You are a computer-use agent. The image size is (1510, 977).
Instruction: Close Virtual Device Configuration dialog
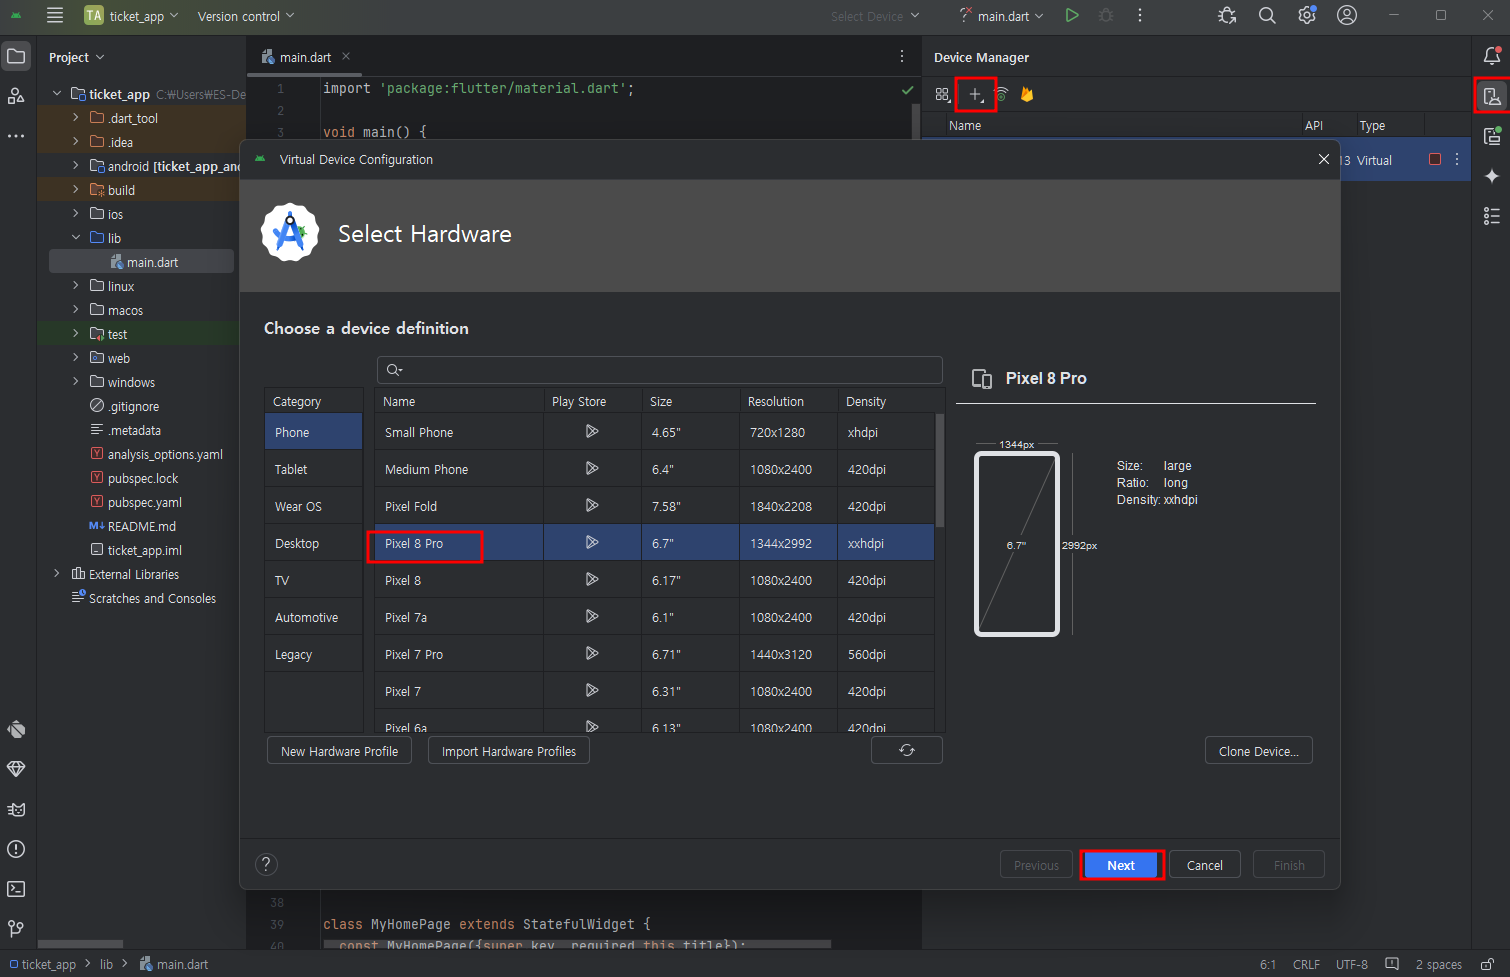click(x=1324, y=159)
